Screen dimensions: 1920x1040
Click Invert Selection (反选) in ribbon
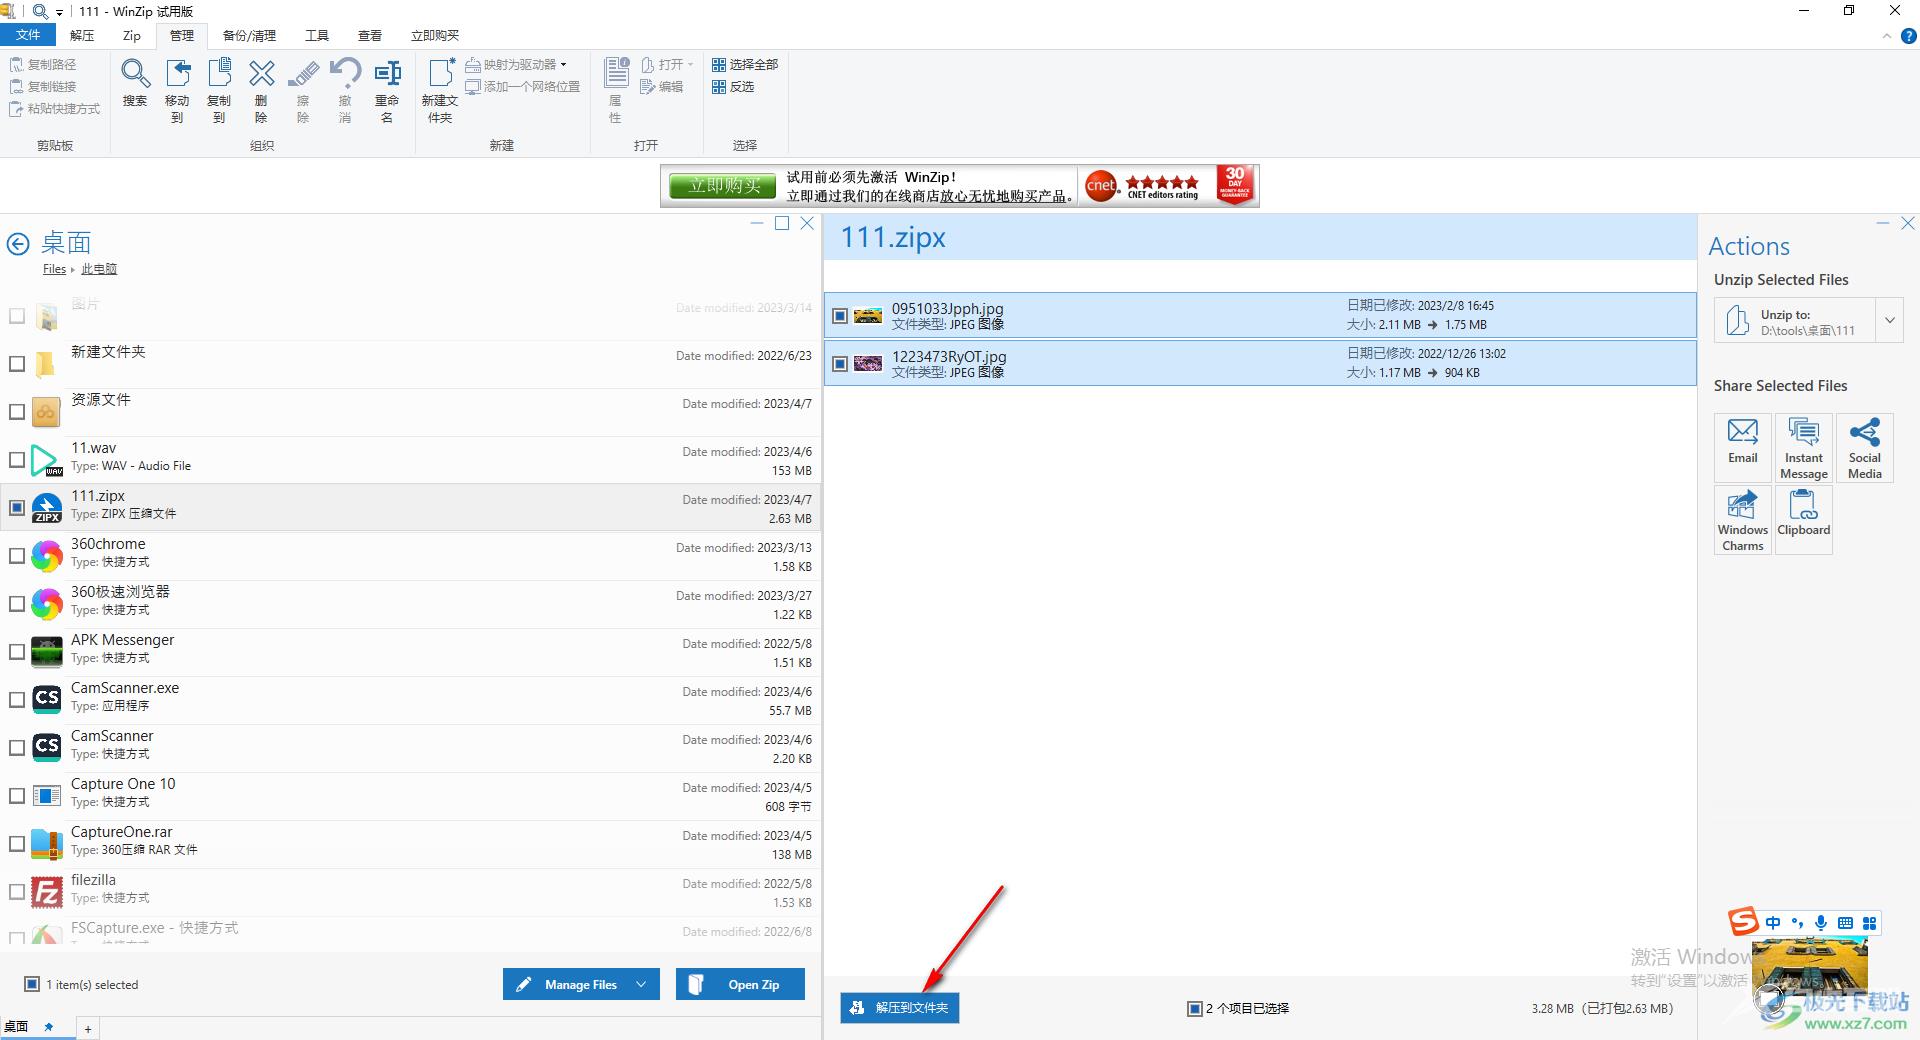pos(733,87)
